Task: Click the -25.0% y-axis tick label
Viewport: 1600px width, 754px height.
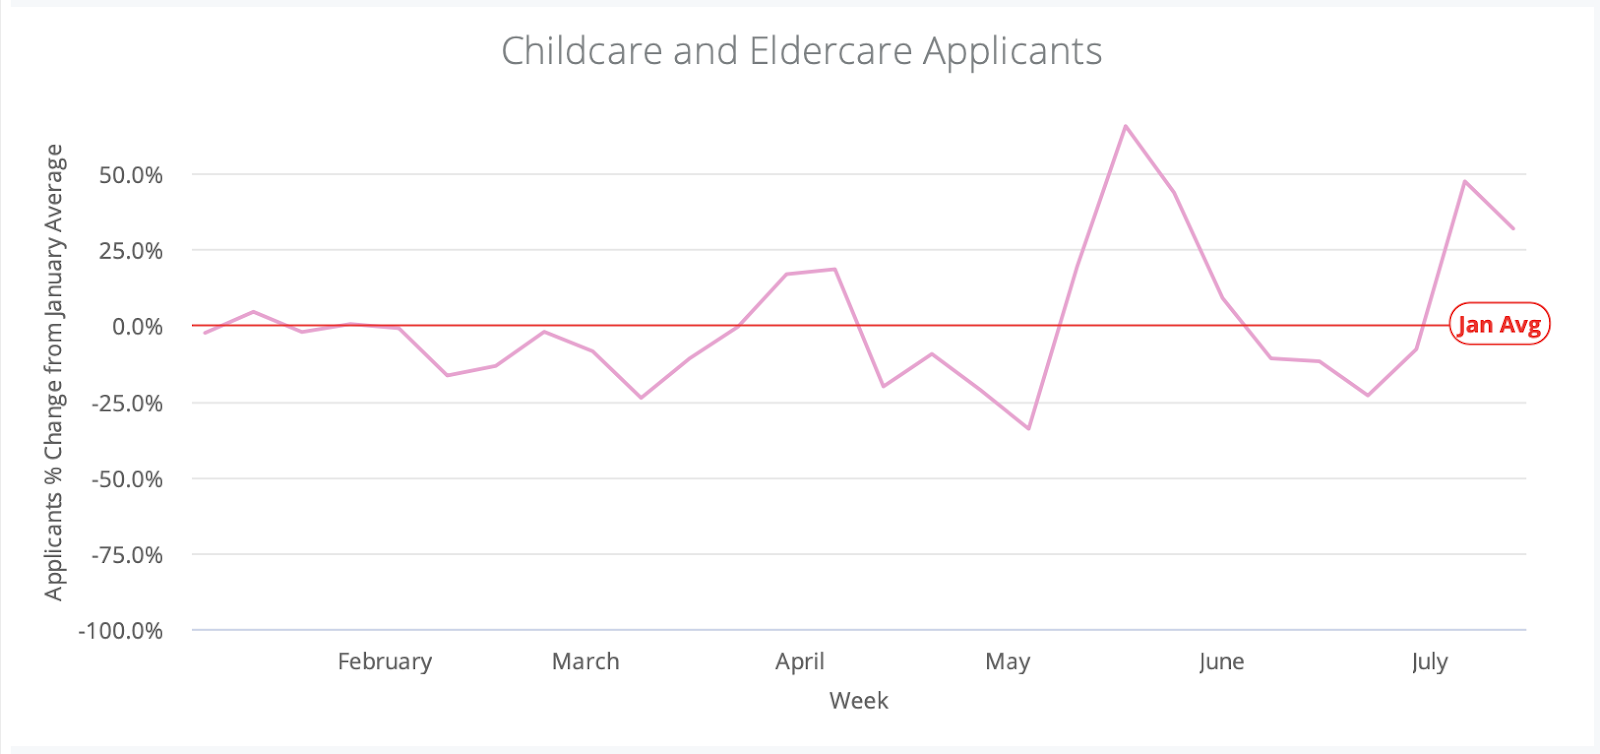Action: coord(127,403)
